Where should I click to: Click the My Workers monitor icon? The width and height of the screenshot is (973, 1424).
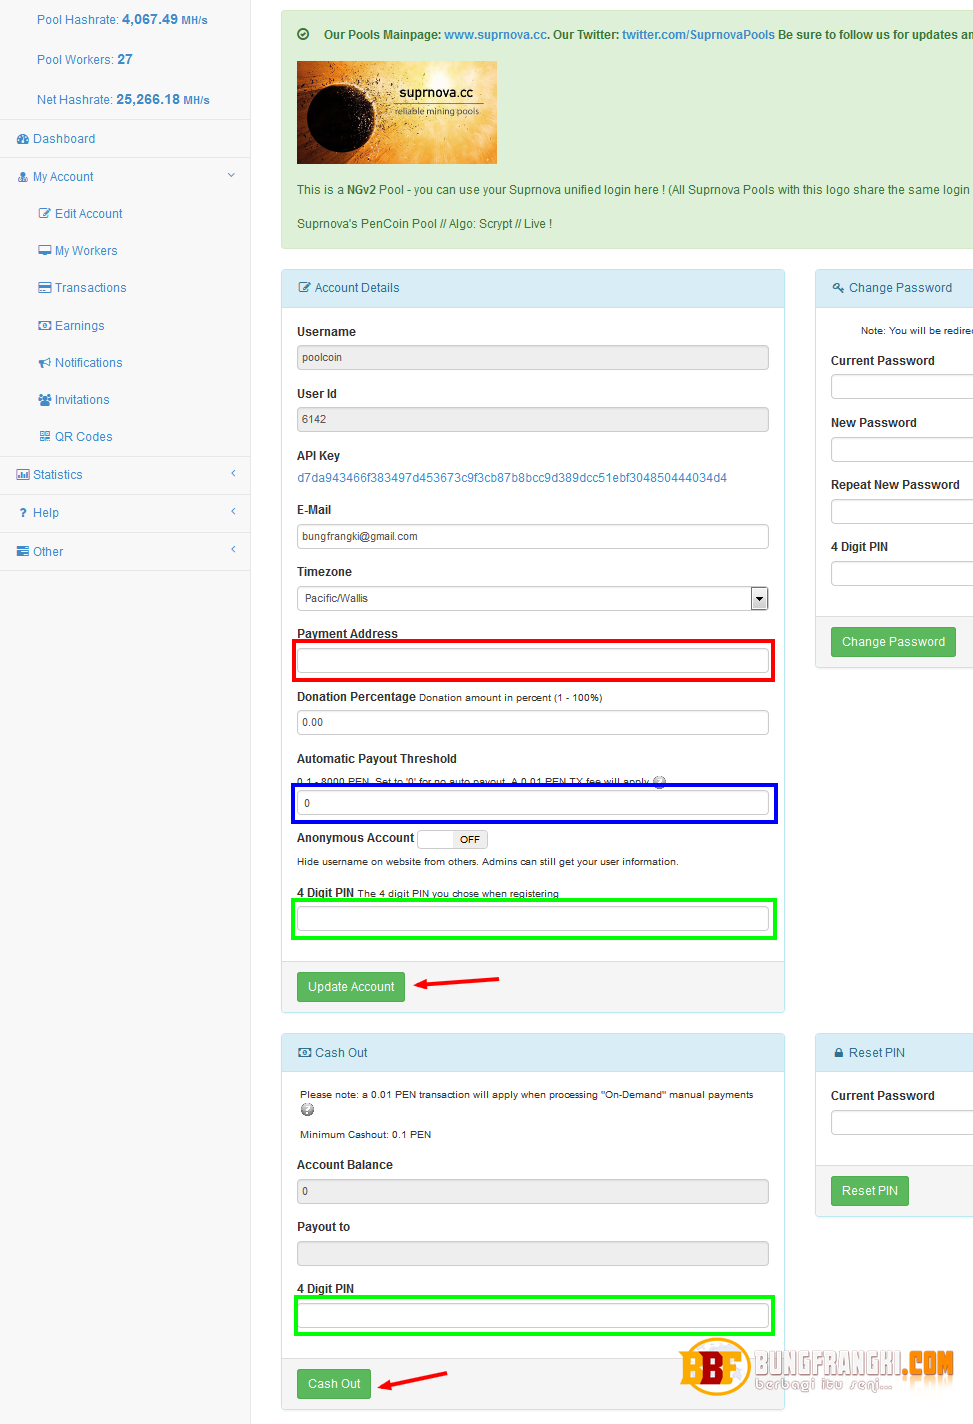click(45, 251)
